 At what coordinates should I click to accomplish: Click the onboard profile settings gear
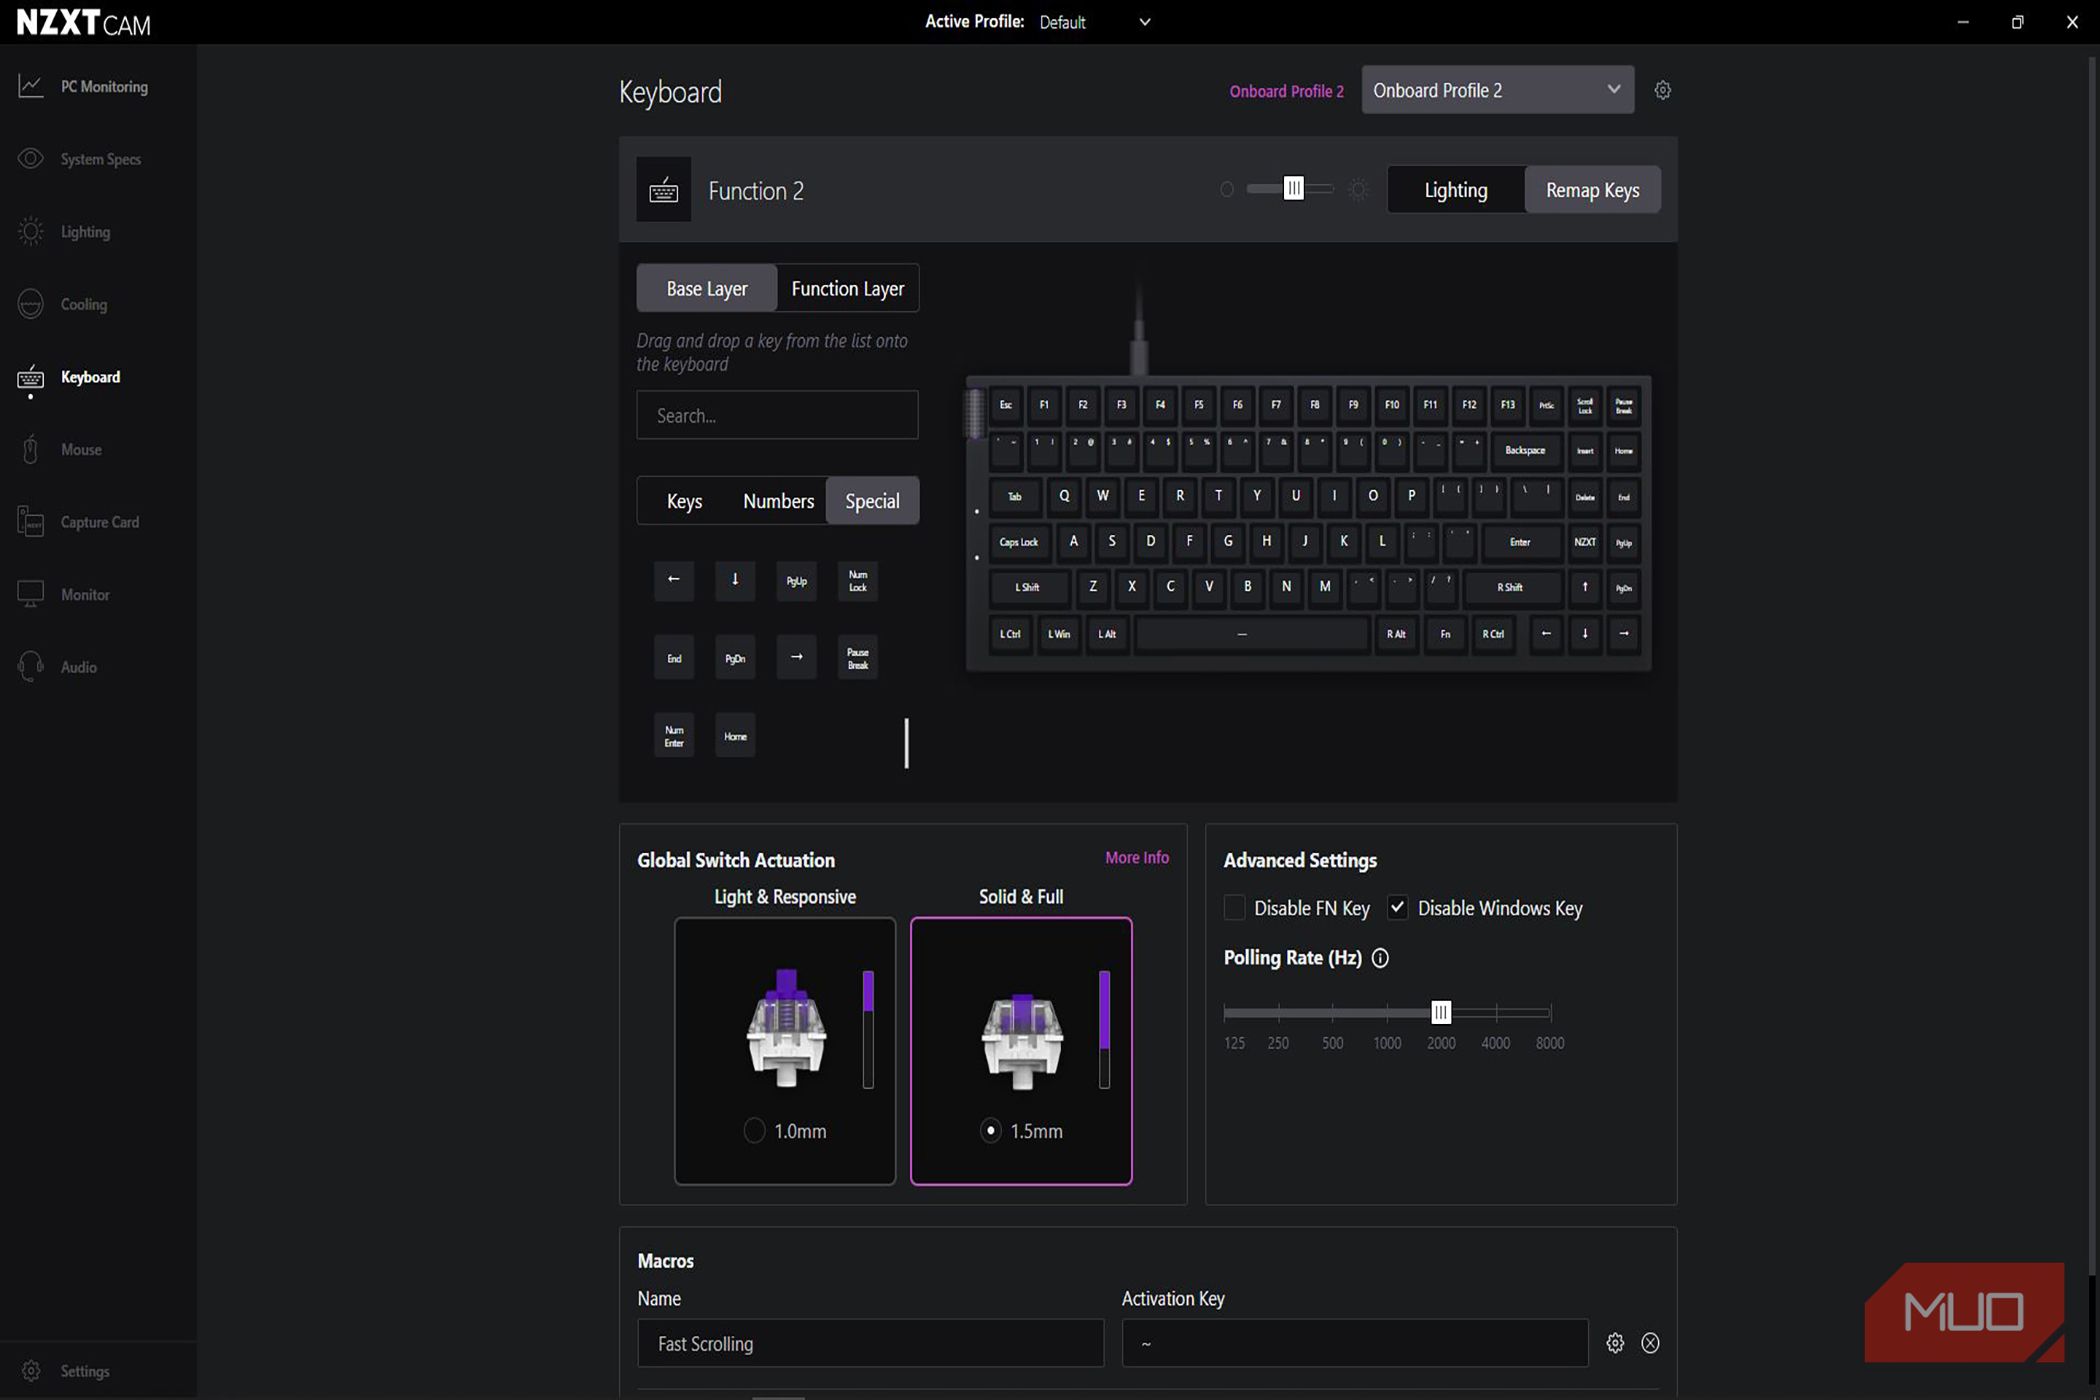pyautogui.click(x=1662, y=90)
